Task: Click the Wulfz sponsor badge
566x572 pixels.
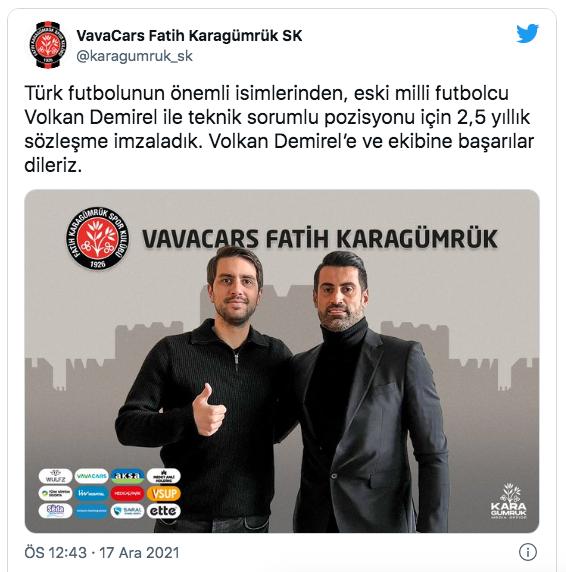Action: coord(55,476)
